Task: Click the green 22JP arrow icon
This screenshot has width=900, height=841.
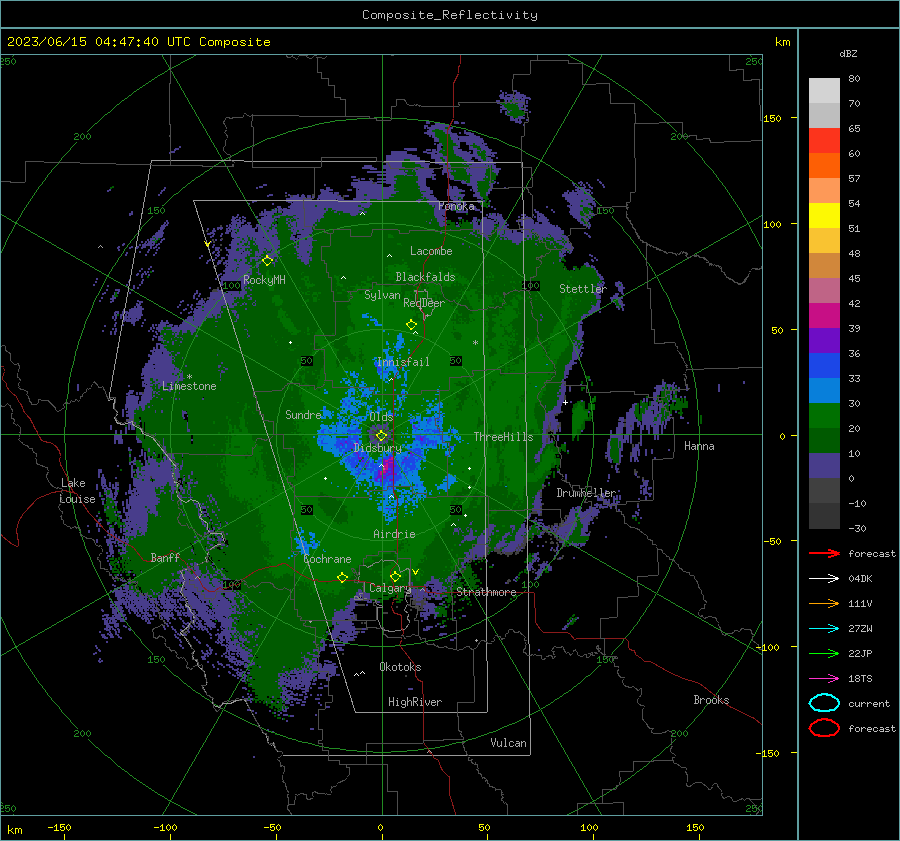Action: click(x=824, y=653)
